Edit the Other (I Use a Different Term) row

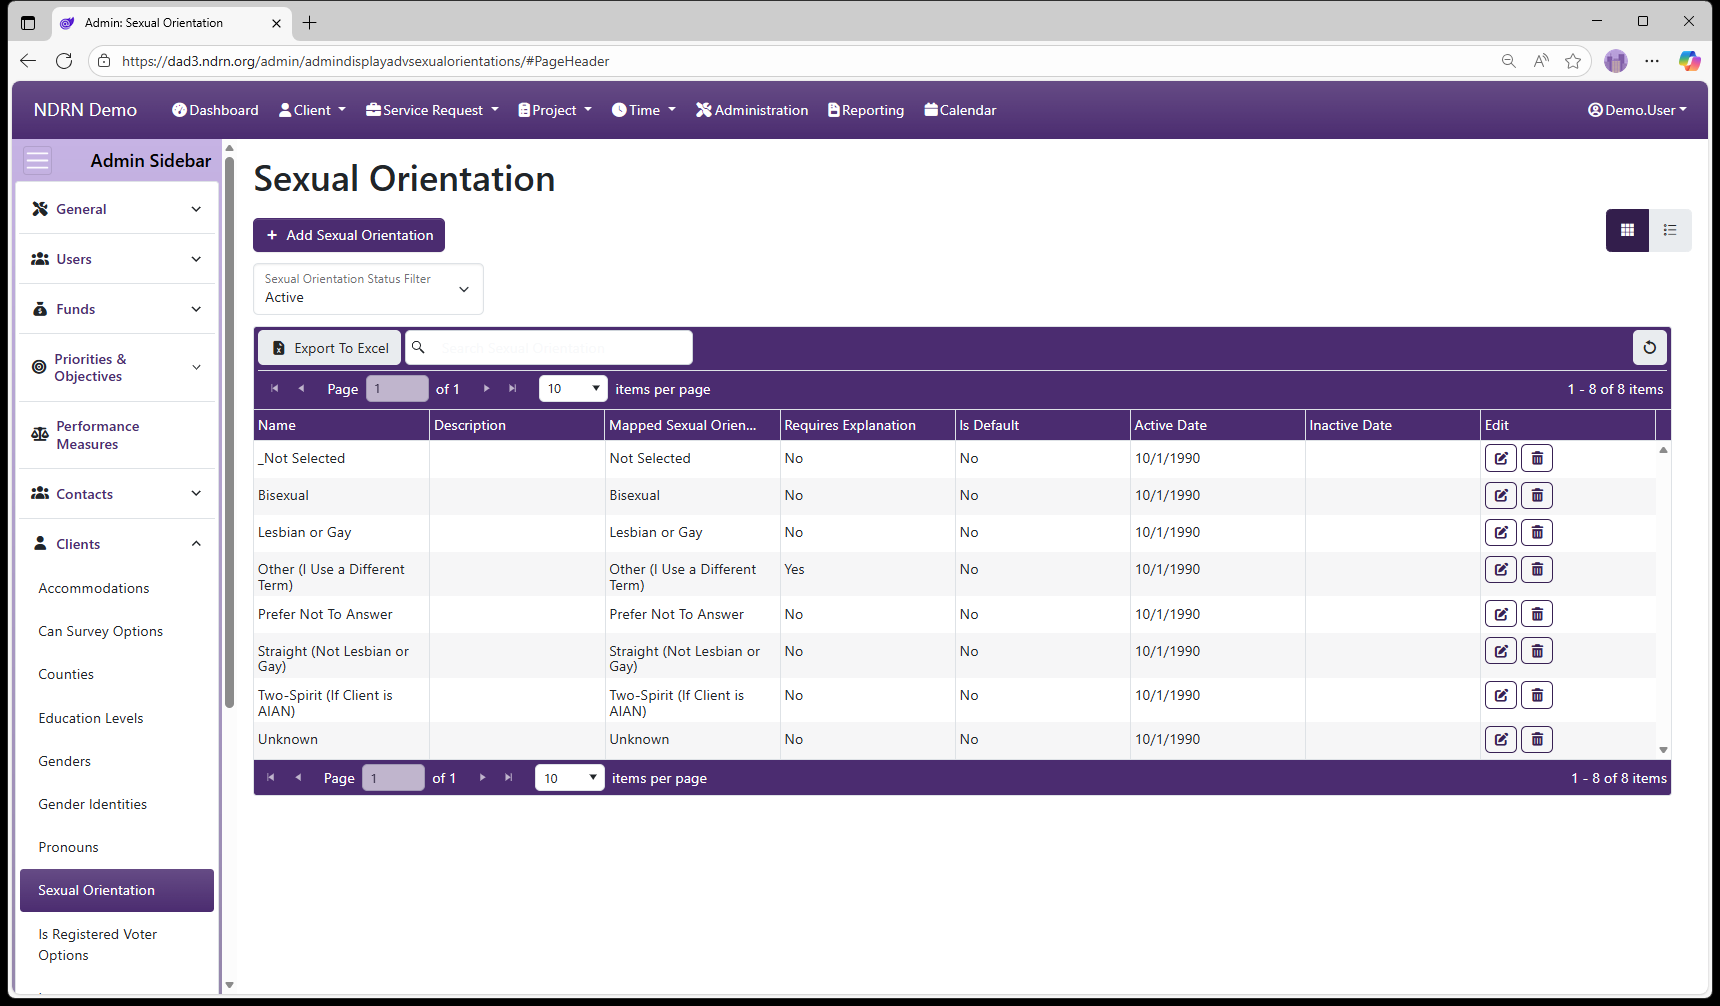[1501, 569]
